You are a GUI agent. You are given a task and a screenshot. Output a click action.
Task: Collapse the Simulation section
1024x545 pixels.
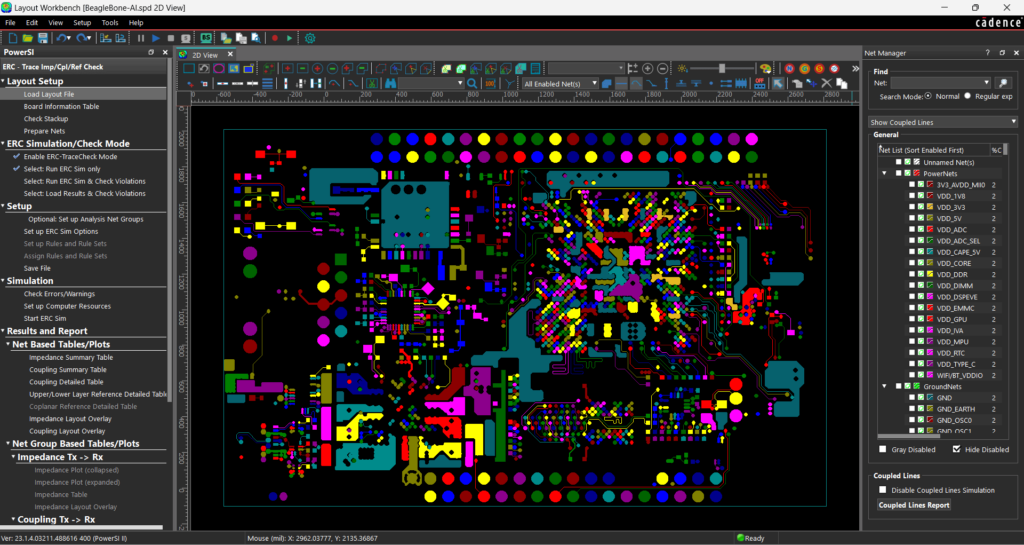[x=3, y=281]
